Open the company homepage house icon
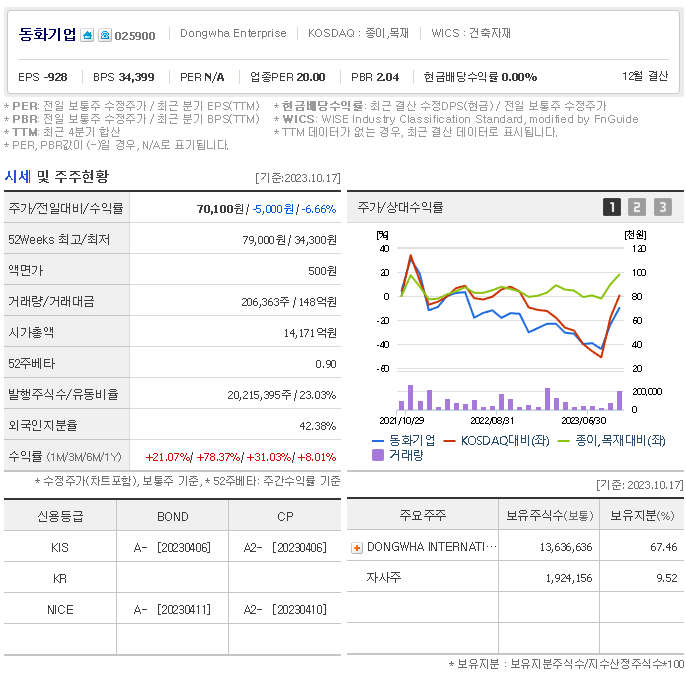Image resolution: width=686 pixels, height=679 pixels. 88,35
